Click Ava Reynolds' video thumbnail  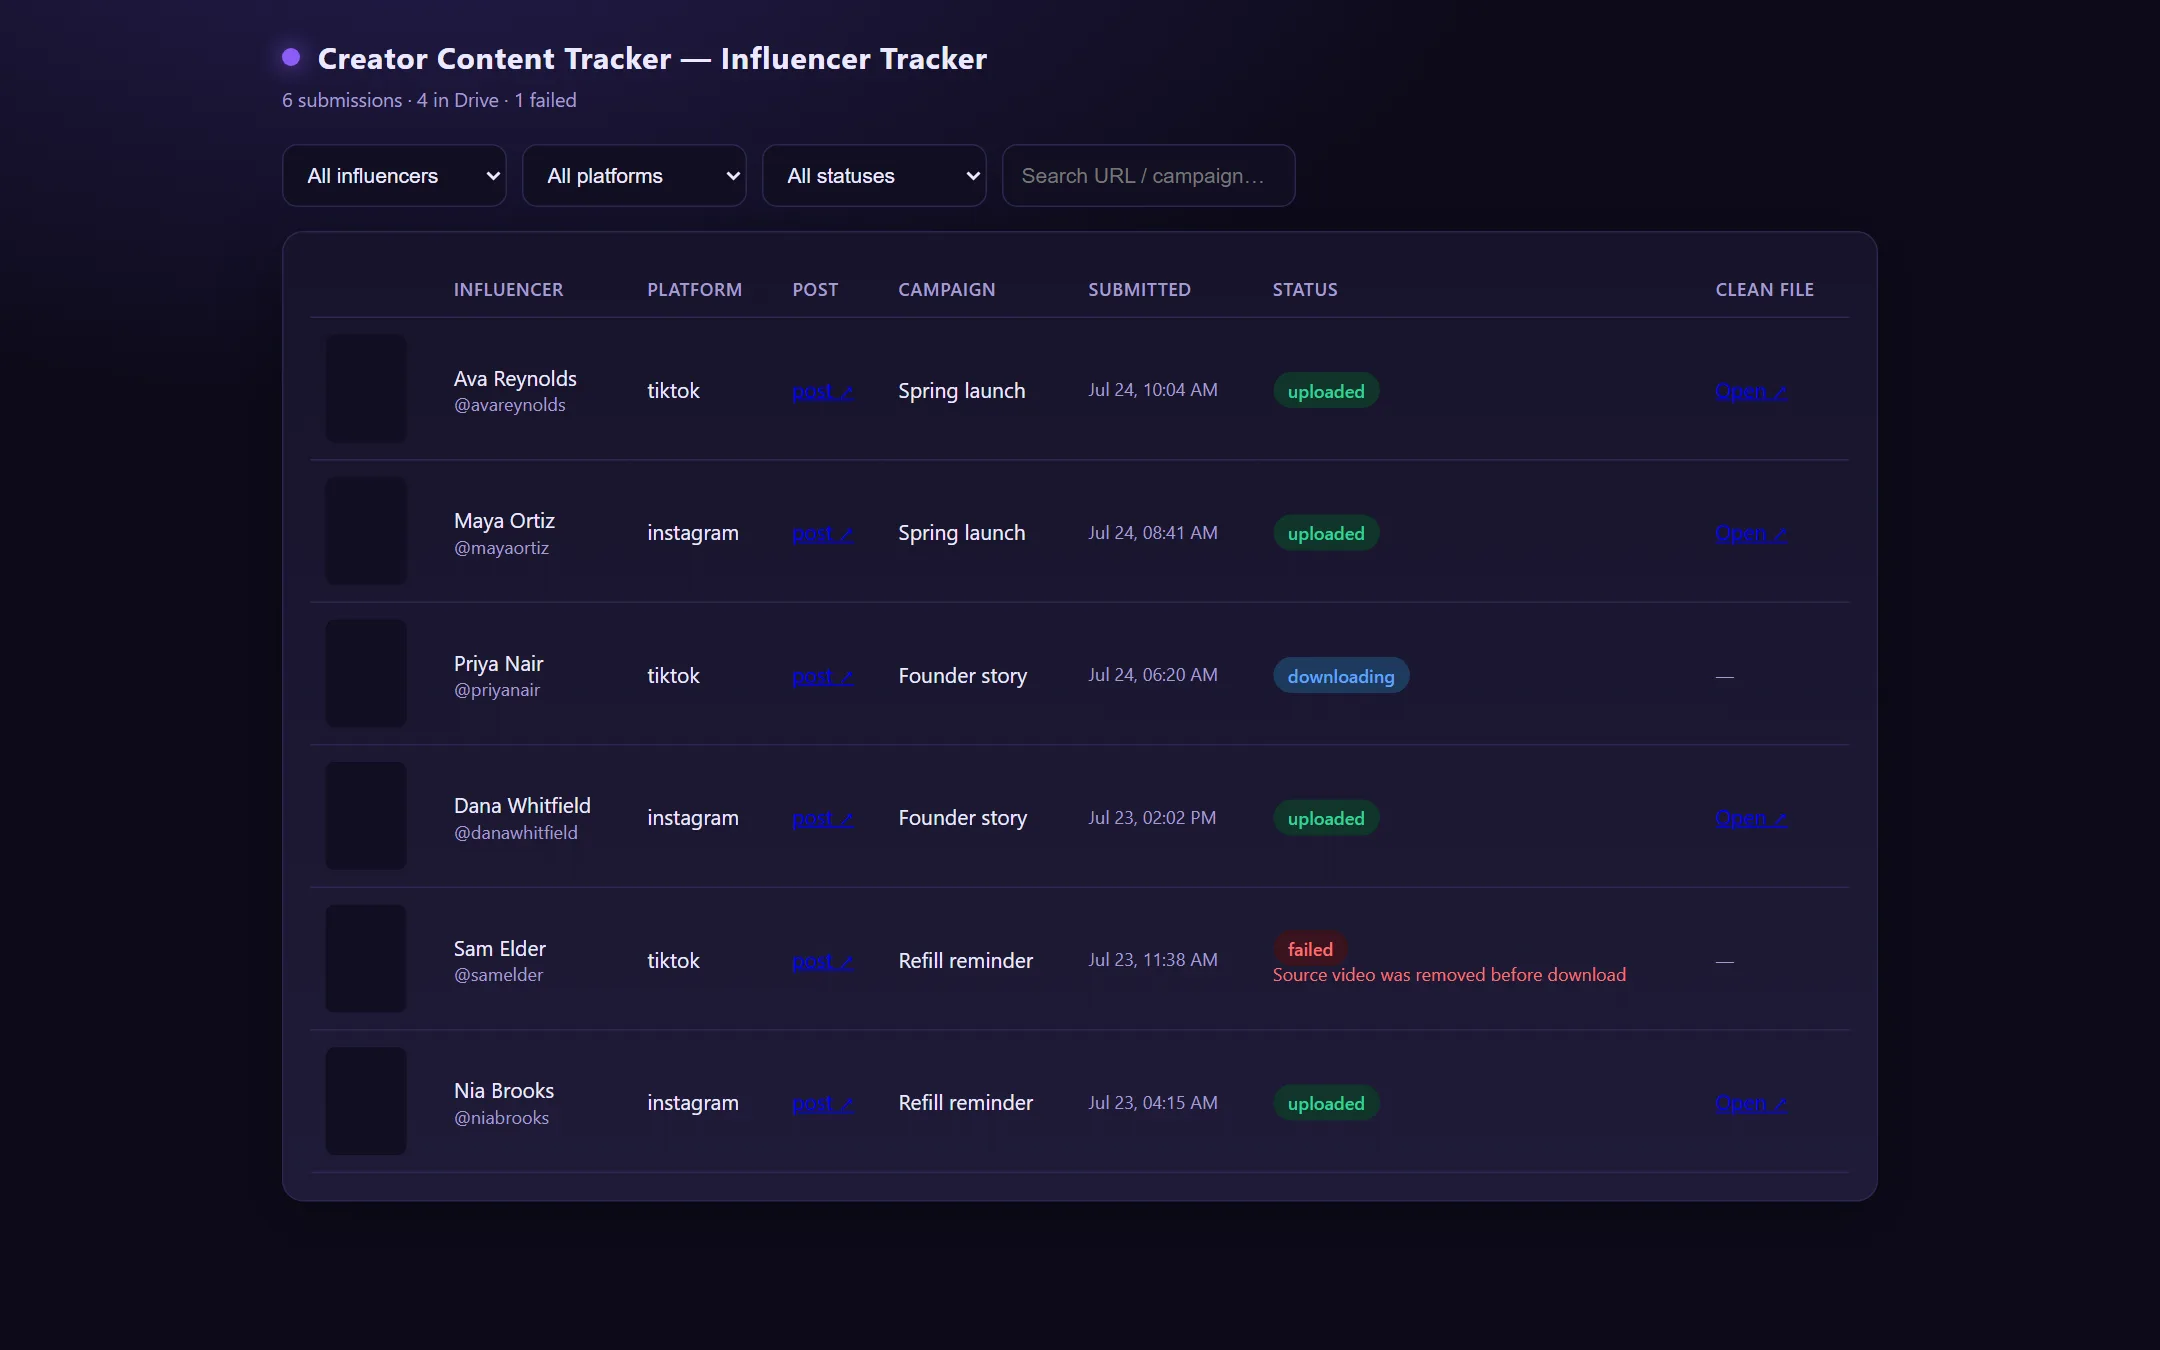point(366,388)
